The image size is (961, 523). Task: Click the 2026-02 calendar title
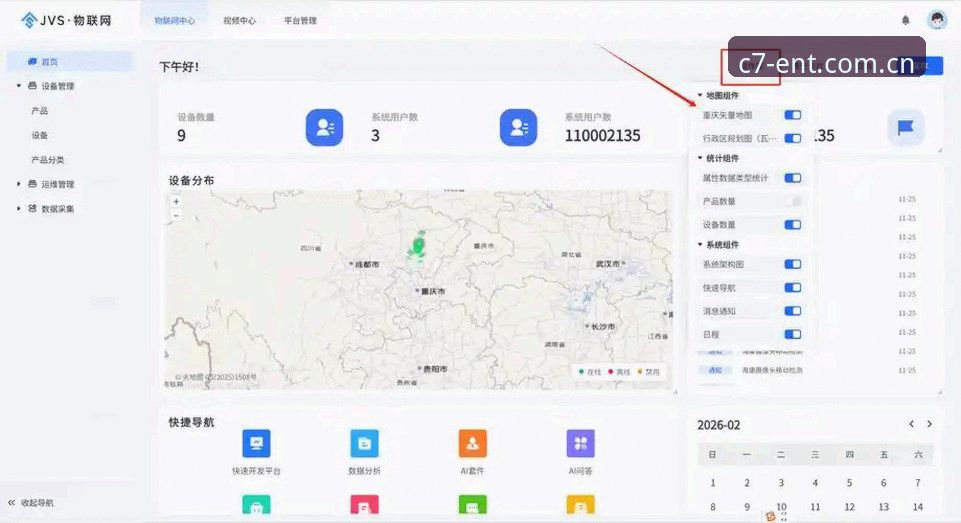point(718,425)
